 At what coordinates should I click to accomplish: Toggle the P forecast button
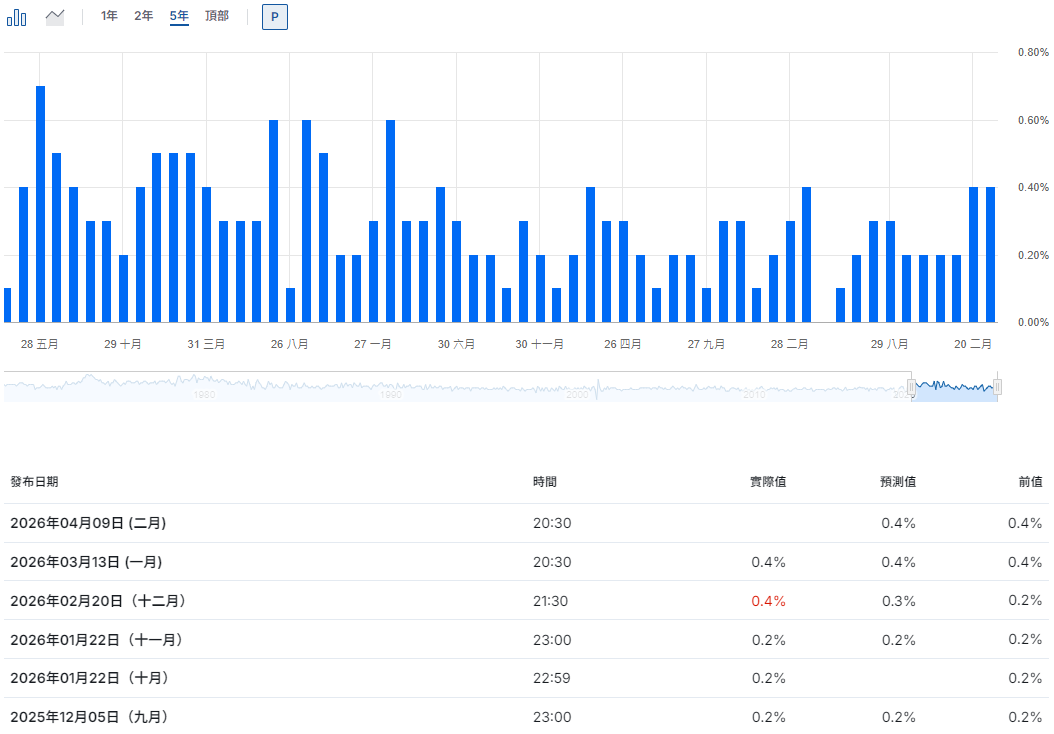[274, 17]
